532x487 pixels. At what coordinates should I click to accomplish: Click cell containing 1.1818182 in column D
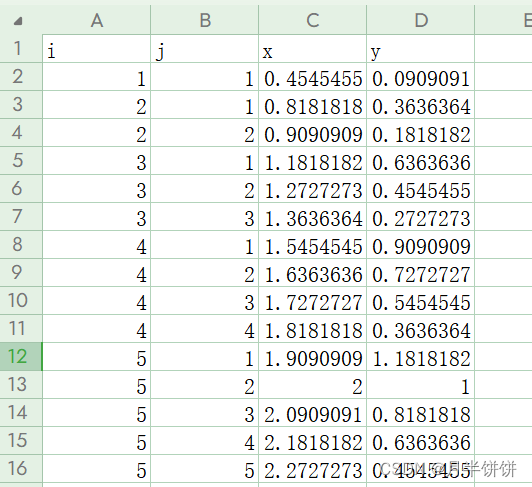click(421, 357)
